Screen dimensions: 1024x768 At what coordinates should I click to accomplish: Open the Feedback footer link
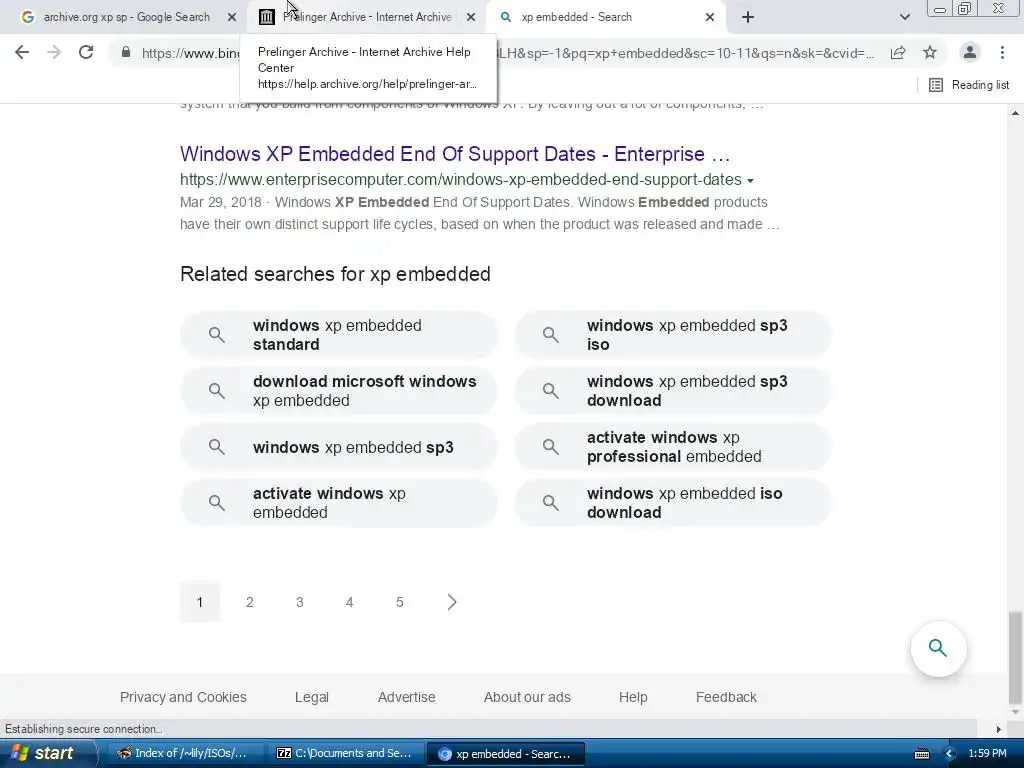pos(726,697)
